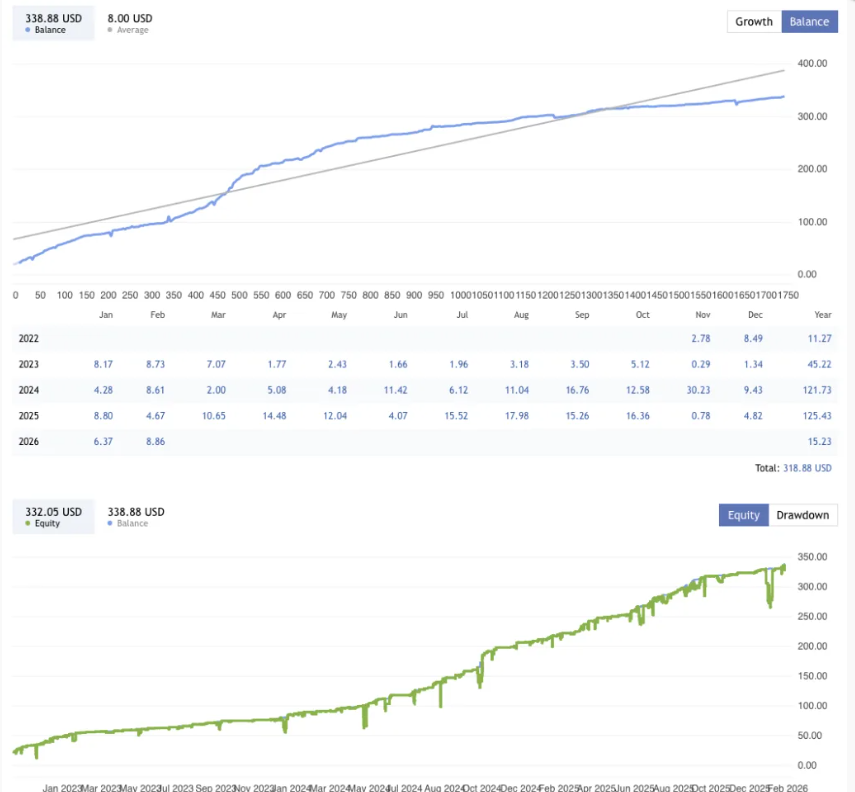Select the Equity toggle button
The image size is (855, 792).
coord(743,515)
